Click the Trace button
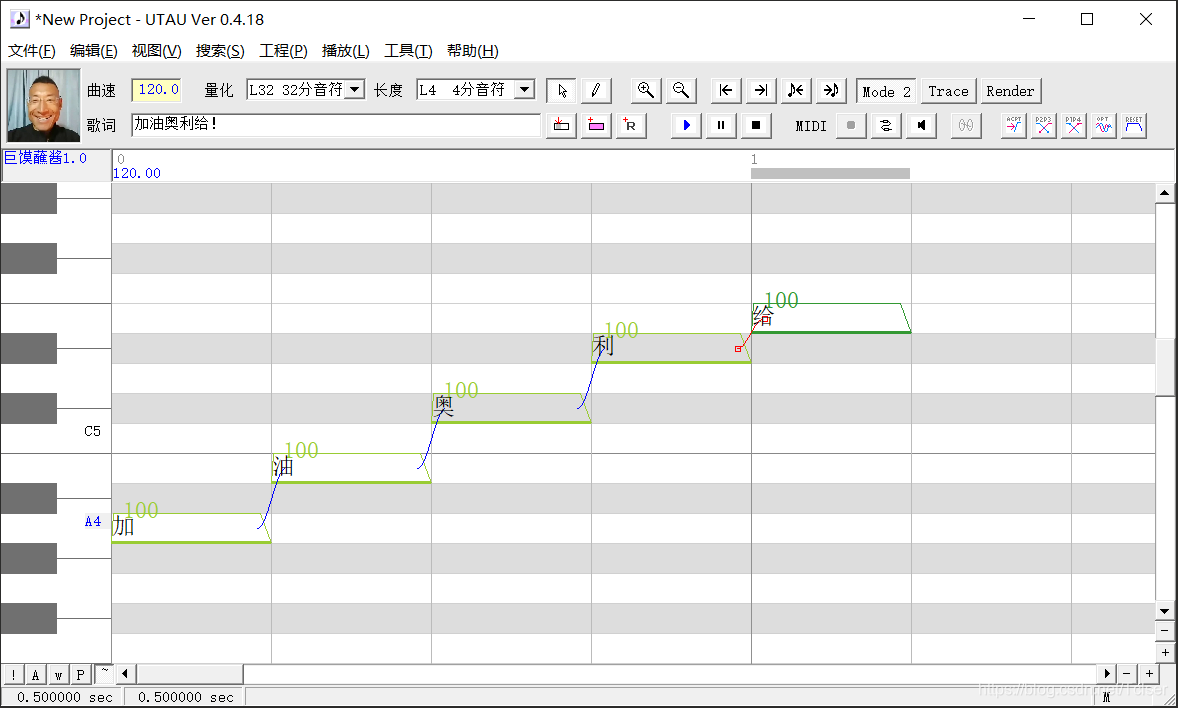The image size is (1178, 708). (x=949, y=91)
